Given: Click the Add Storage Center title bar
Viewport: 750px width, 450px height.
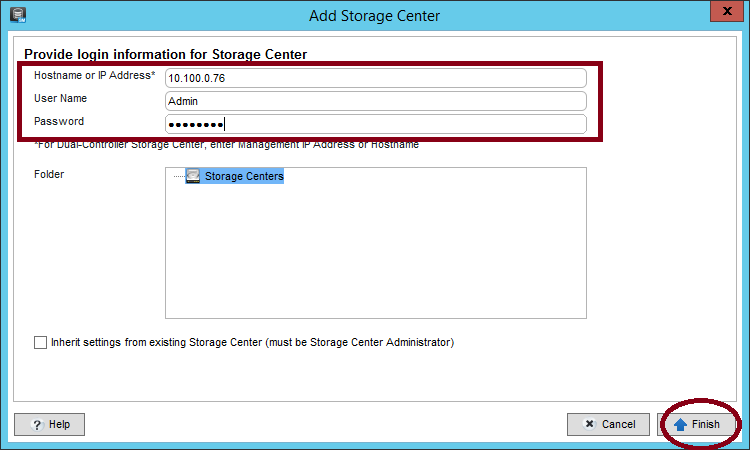Looking at the screenshot, I should point(375,15).
